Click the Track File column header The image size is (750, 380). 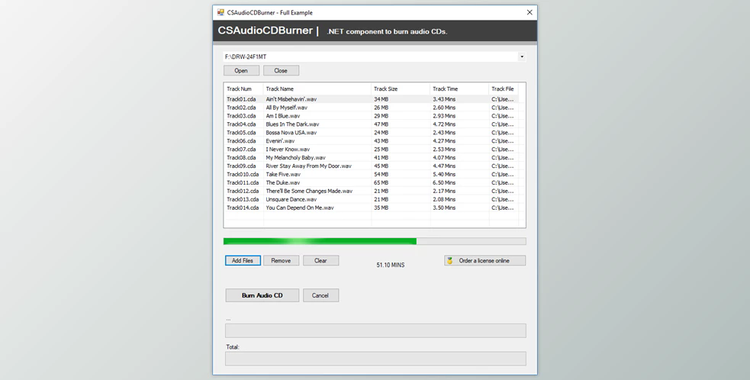[x=504, y=89]
